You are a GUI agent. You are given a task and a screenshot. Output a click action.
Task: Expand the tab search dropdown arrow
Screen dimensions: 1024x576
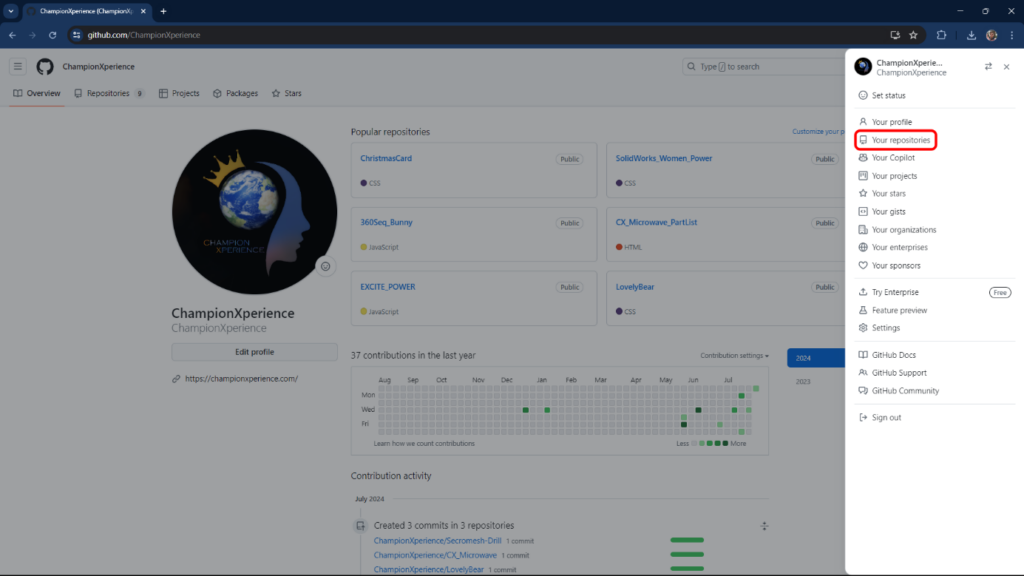pos(11,11)
